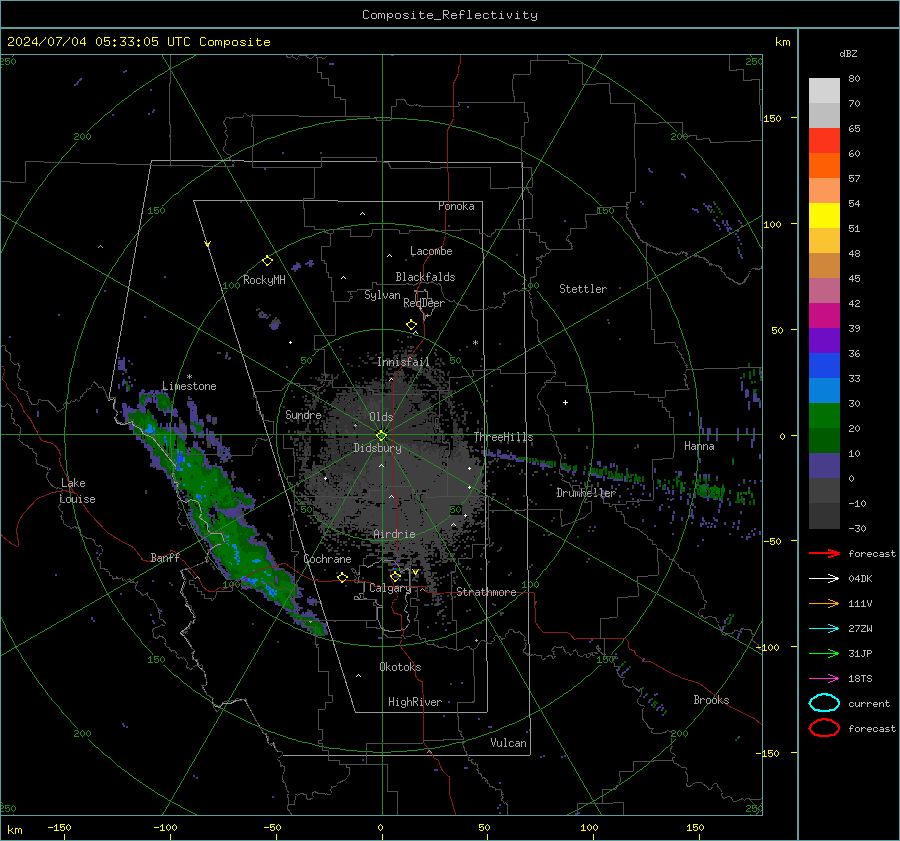Click the orange 111V arrow icon

point(824,603)
